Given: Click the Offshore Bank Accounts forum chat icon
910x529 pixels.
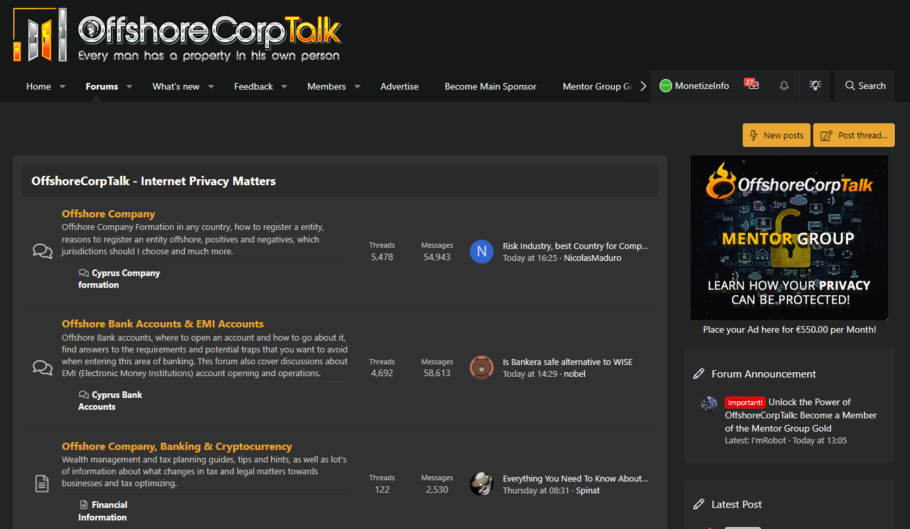Looking at the screenshot, I should pyautogui.click(x=42, y=368).
